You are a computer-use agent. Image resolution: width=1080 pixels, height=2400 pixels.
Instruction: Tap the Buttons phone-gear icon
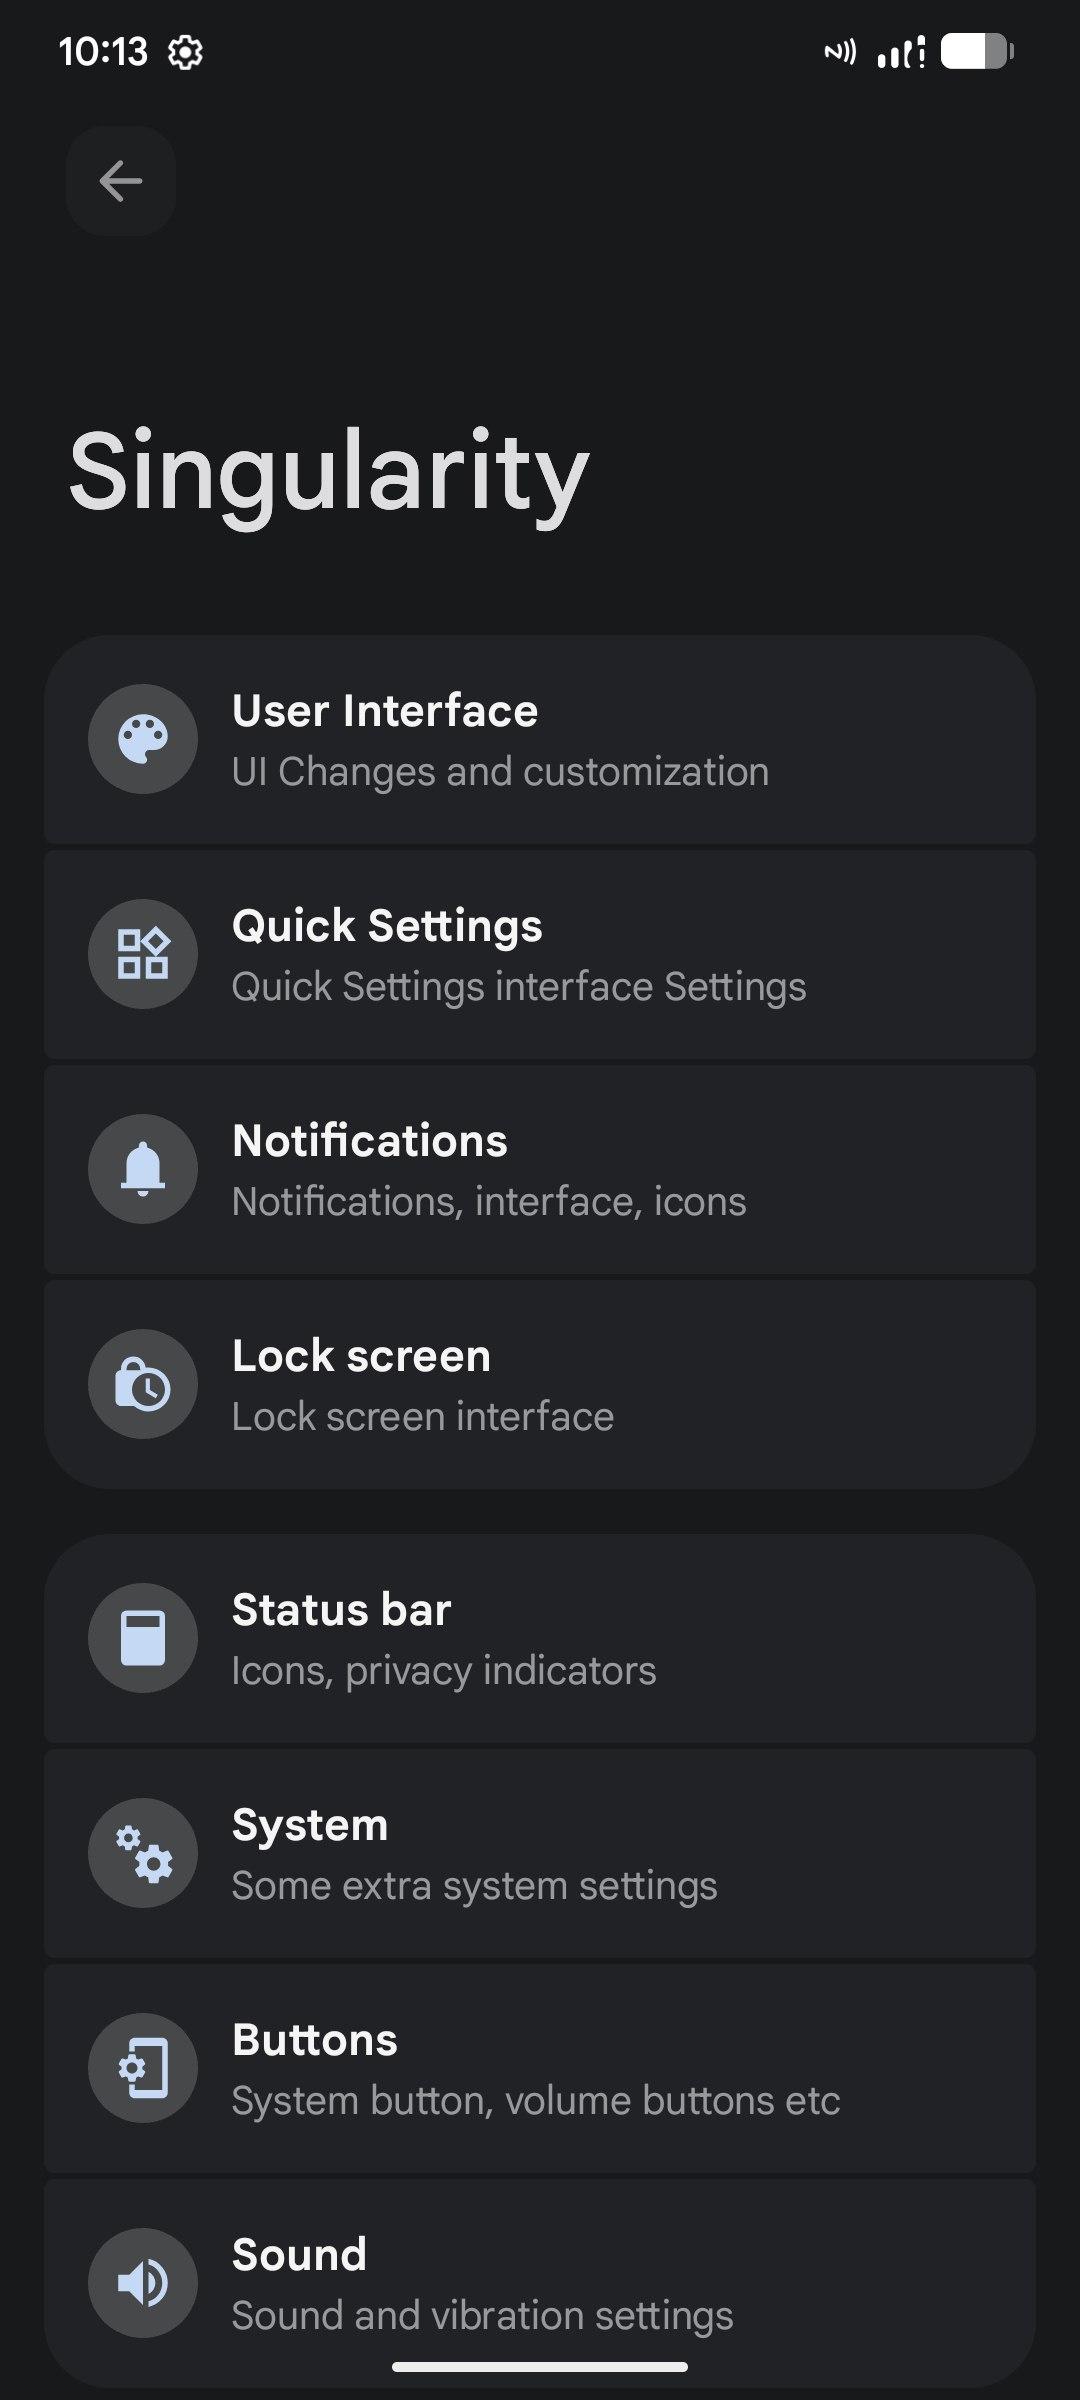[143, 2068]
